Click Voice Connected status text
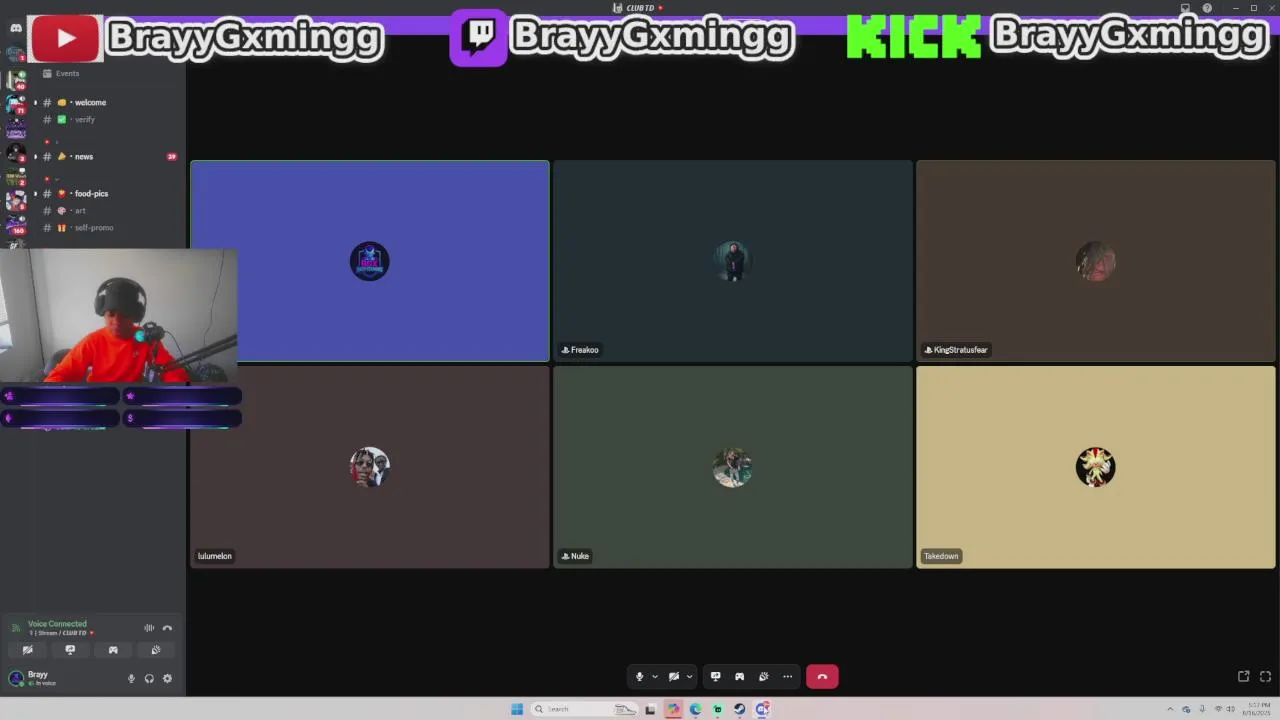 pos(57,624)
